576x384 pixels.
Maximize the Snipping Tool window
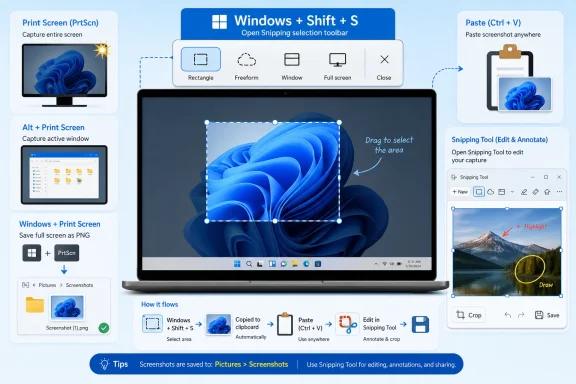546,177
